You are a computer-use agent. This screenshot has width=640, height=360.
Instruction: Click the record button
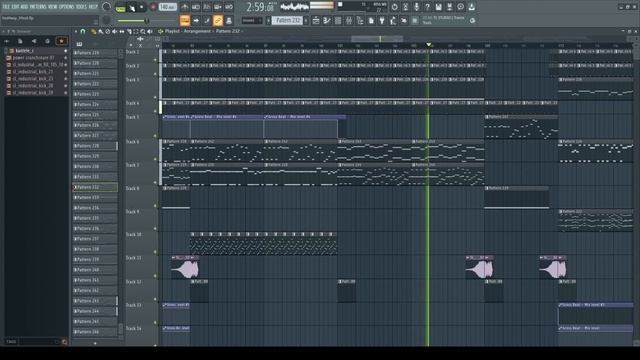(153, 7)
